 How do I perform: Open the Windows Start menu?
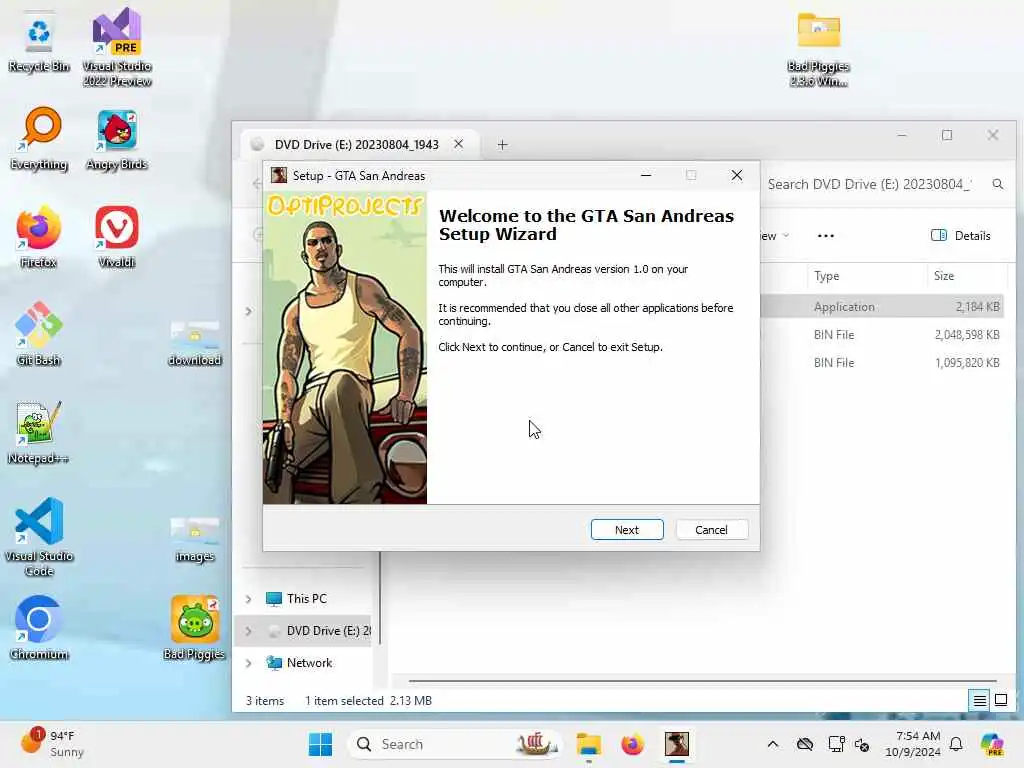pos(320,744)
